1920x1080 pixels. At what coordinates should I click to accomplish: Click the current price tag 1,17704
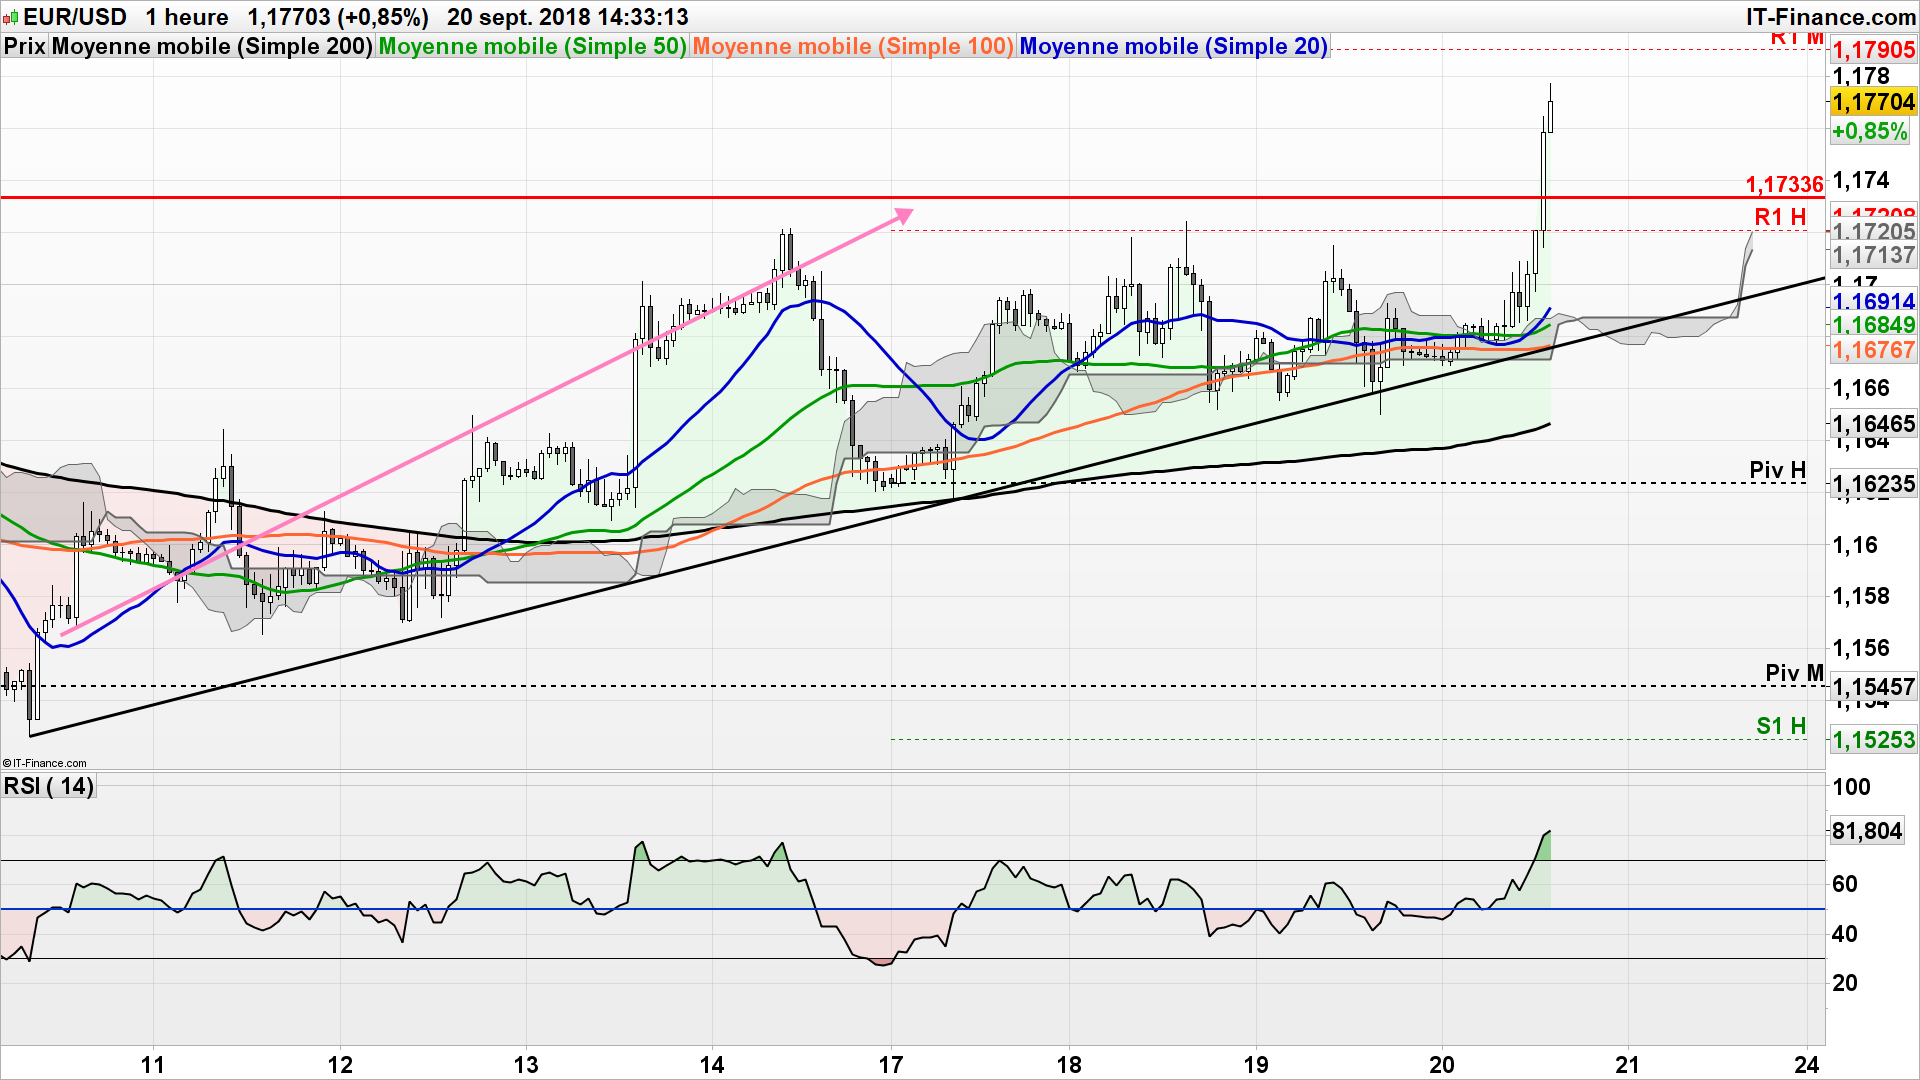click(x=1874, y=102)
